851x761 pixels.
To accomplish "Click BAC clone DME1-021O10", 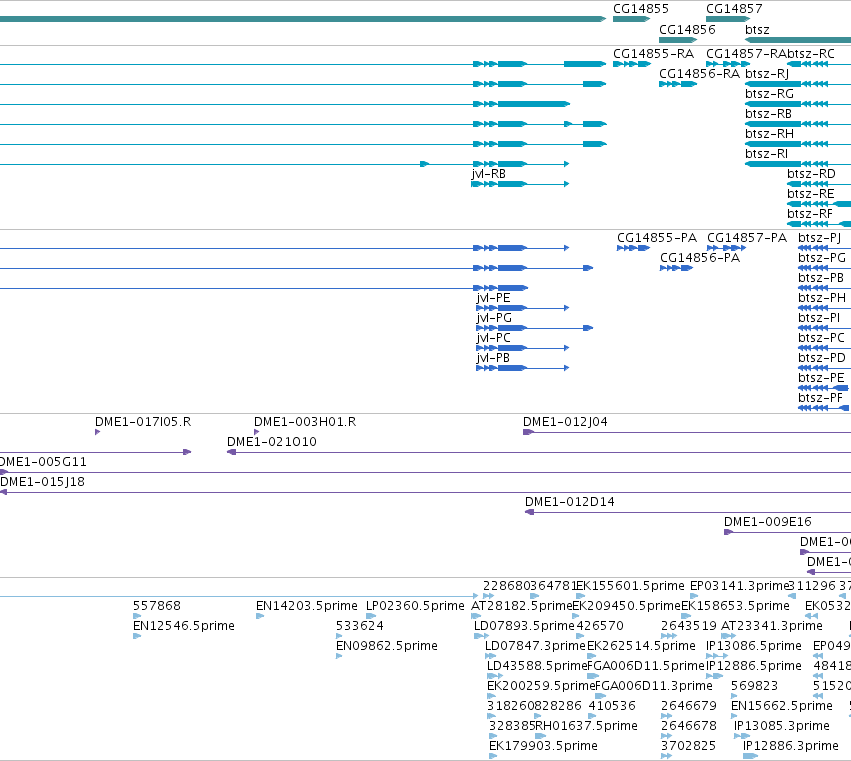I will (x=272, y=442).
